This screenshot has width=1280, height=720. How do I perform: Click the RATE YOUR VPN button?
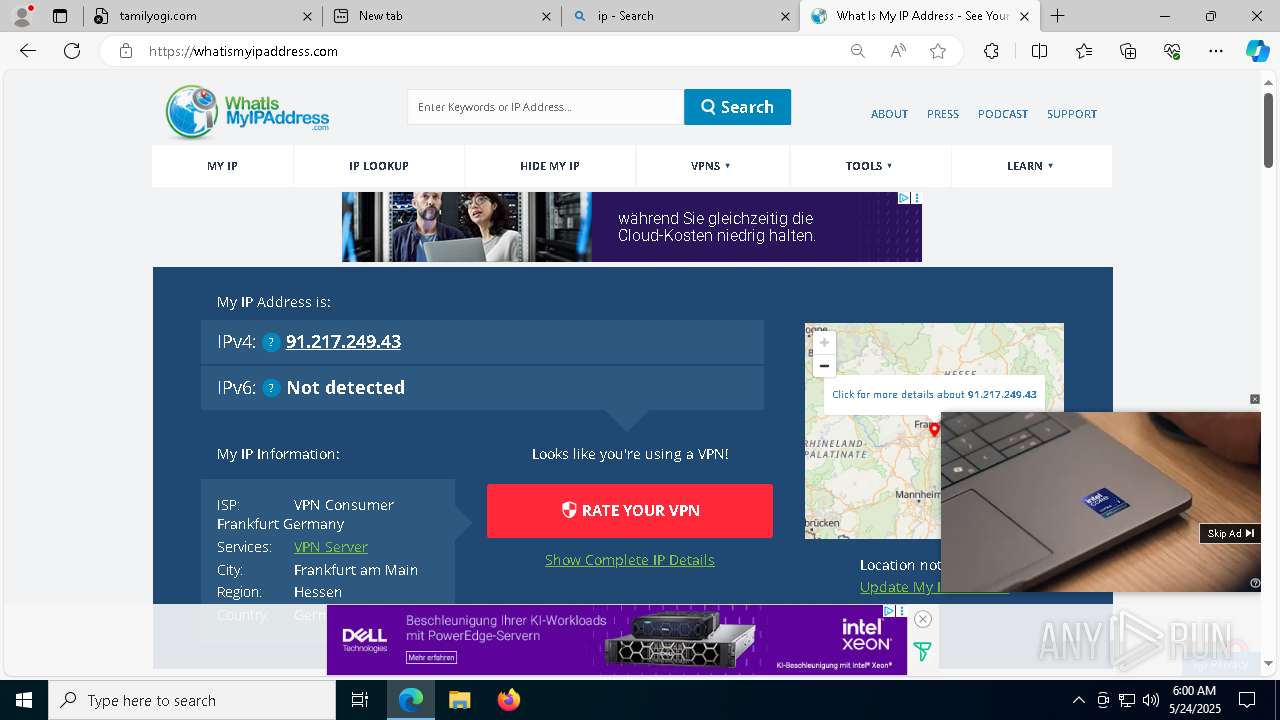click(630, 511)
